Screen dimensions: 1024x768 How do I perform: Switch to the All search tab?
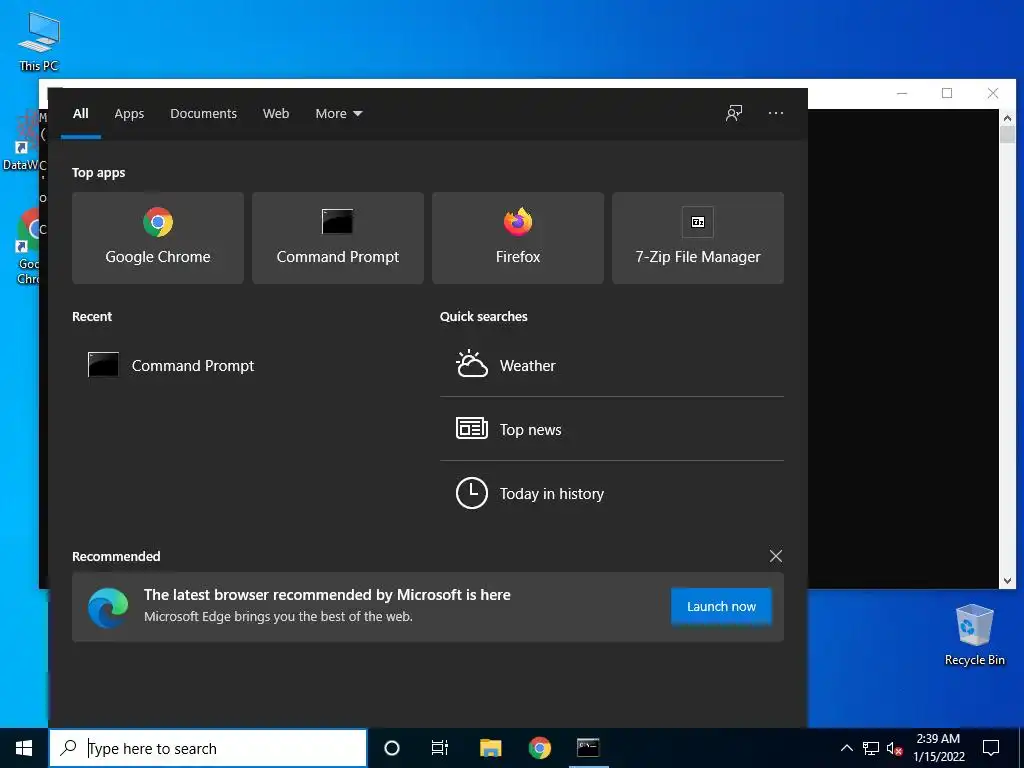[x=80, y=114]
